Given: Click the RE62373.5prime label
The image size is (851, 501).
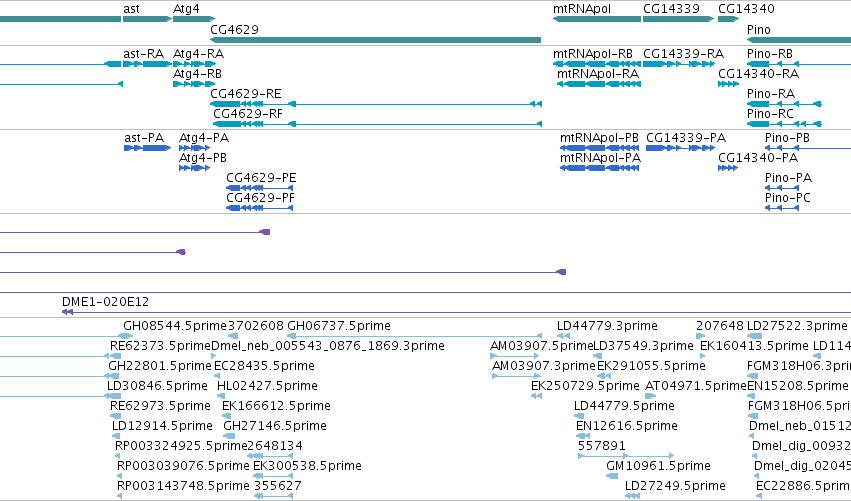Looking at the screenshot, I should [160, 346].
